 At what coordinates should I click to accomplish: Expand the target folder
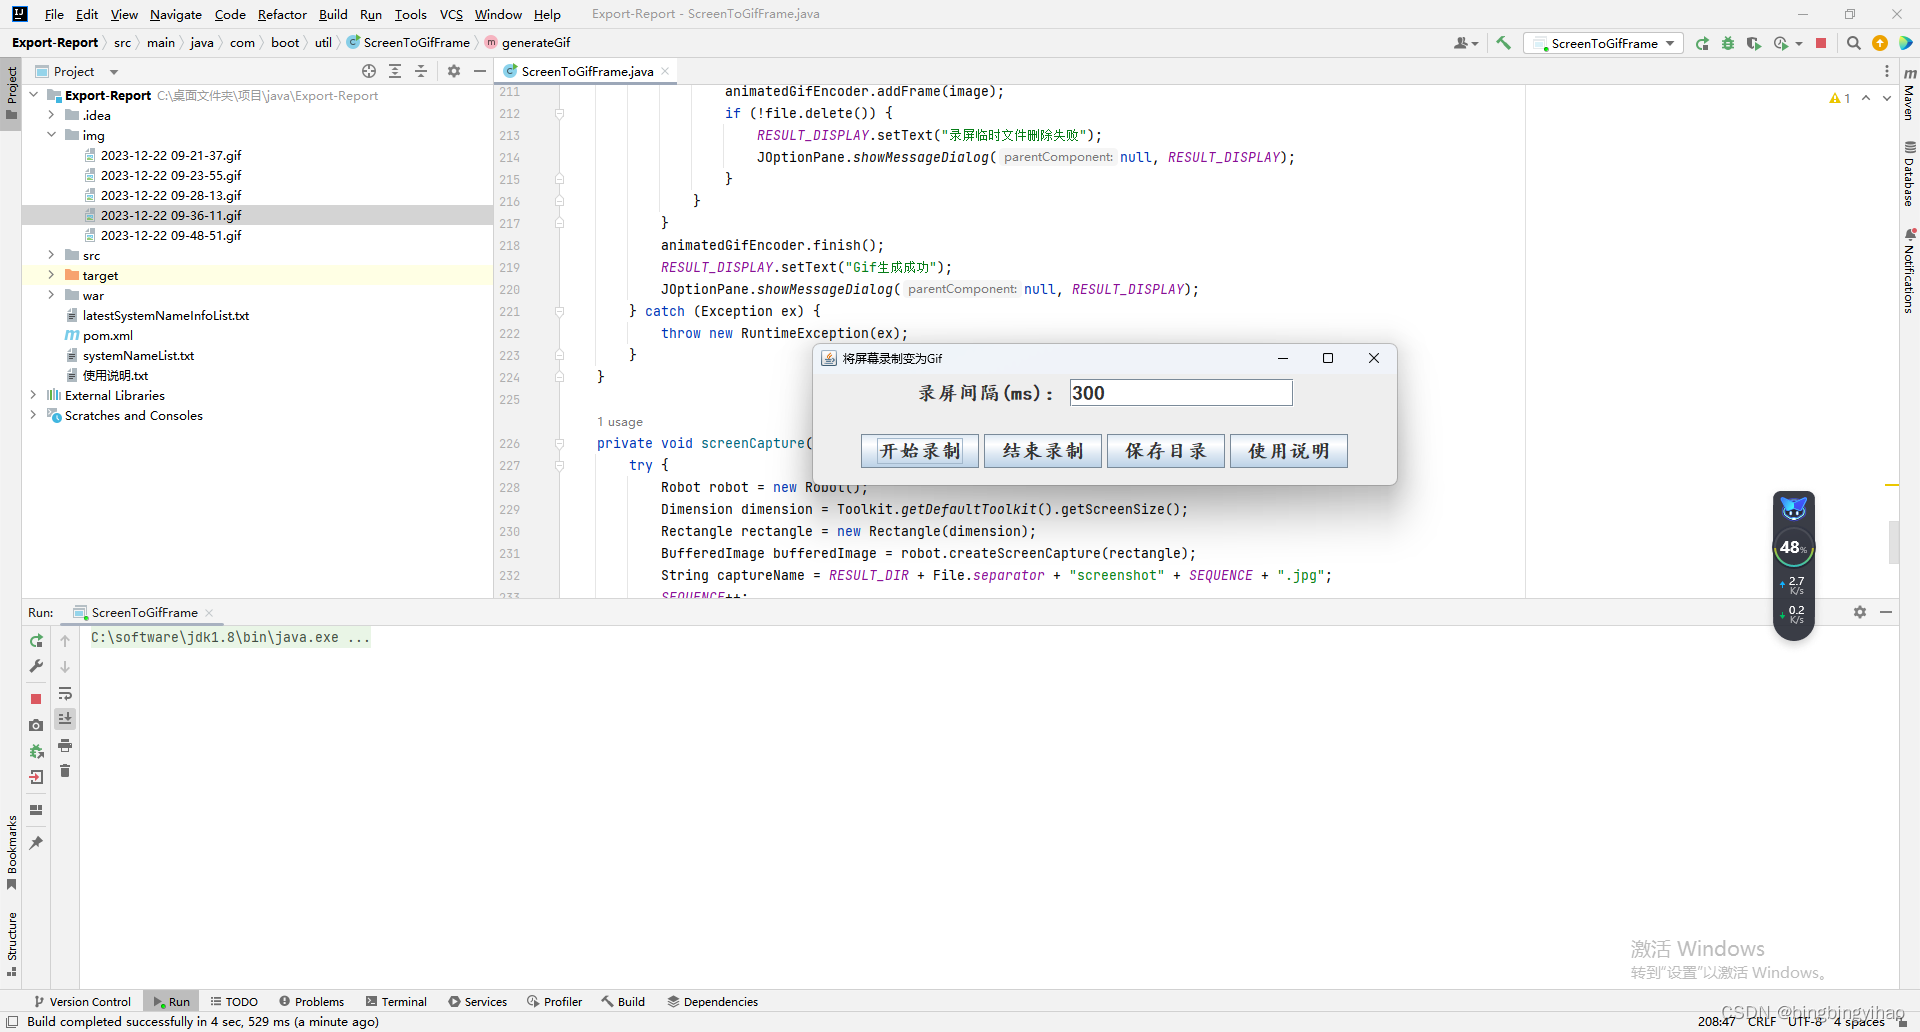(x=52, y=275)
